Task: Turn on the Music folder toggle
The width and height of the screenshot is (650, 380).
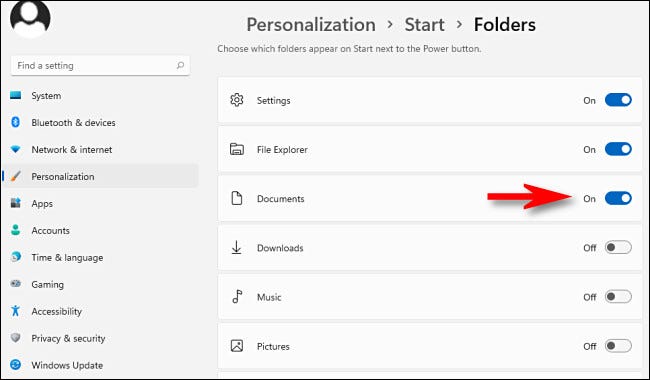Action: click(618, 297)
